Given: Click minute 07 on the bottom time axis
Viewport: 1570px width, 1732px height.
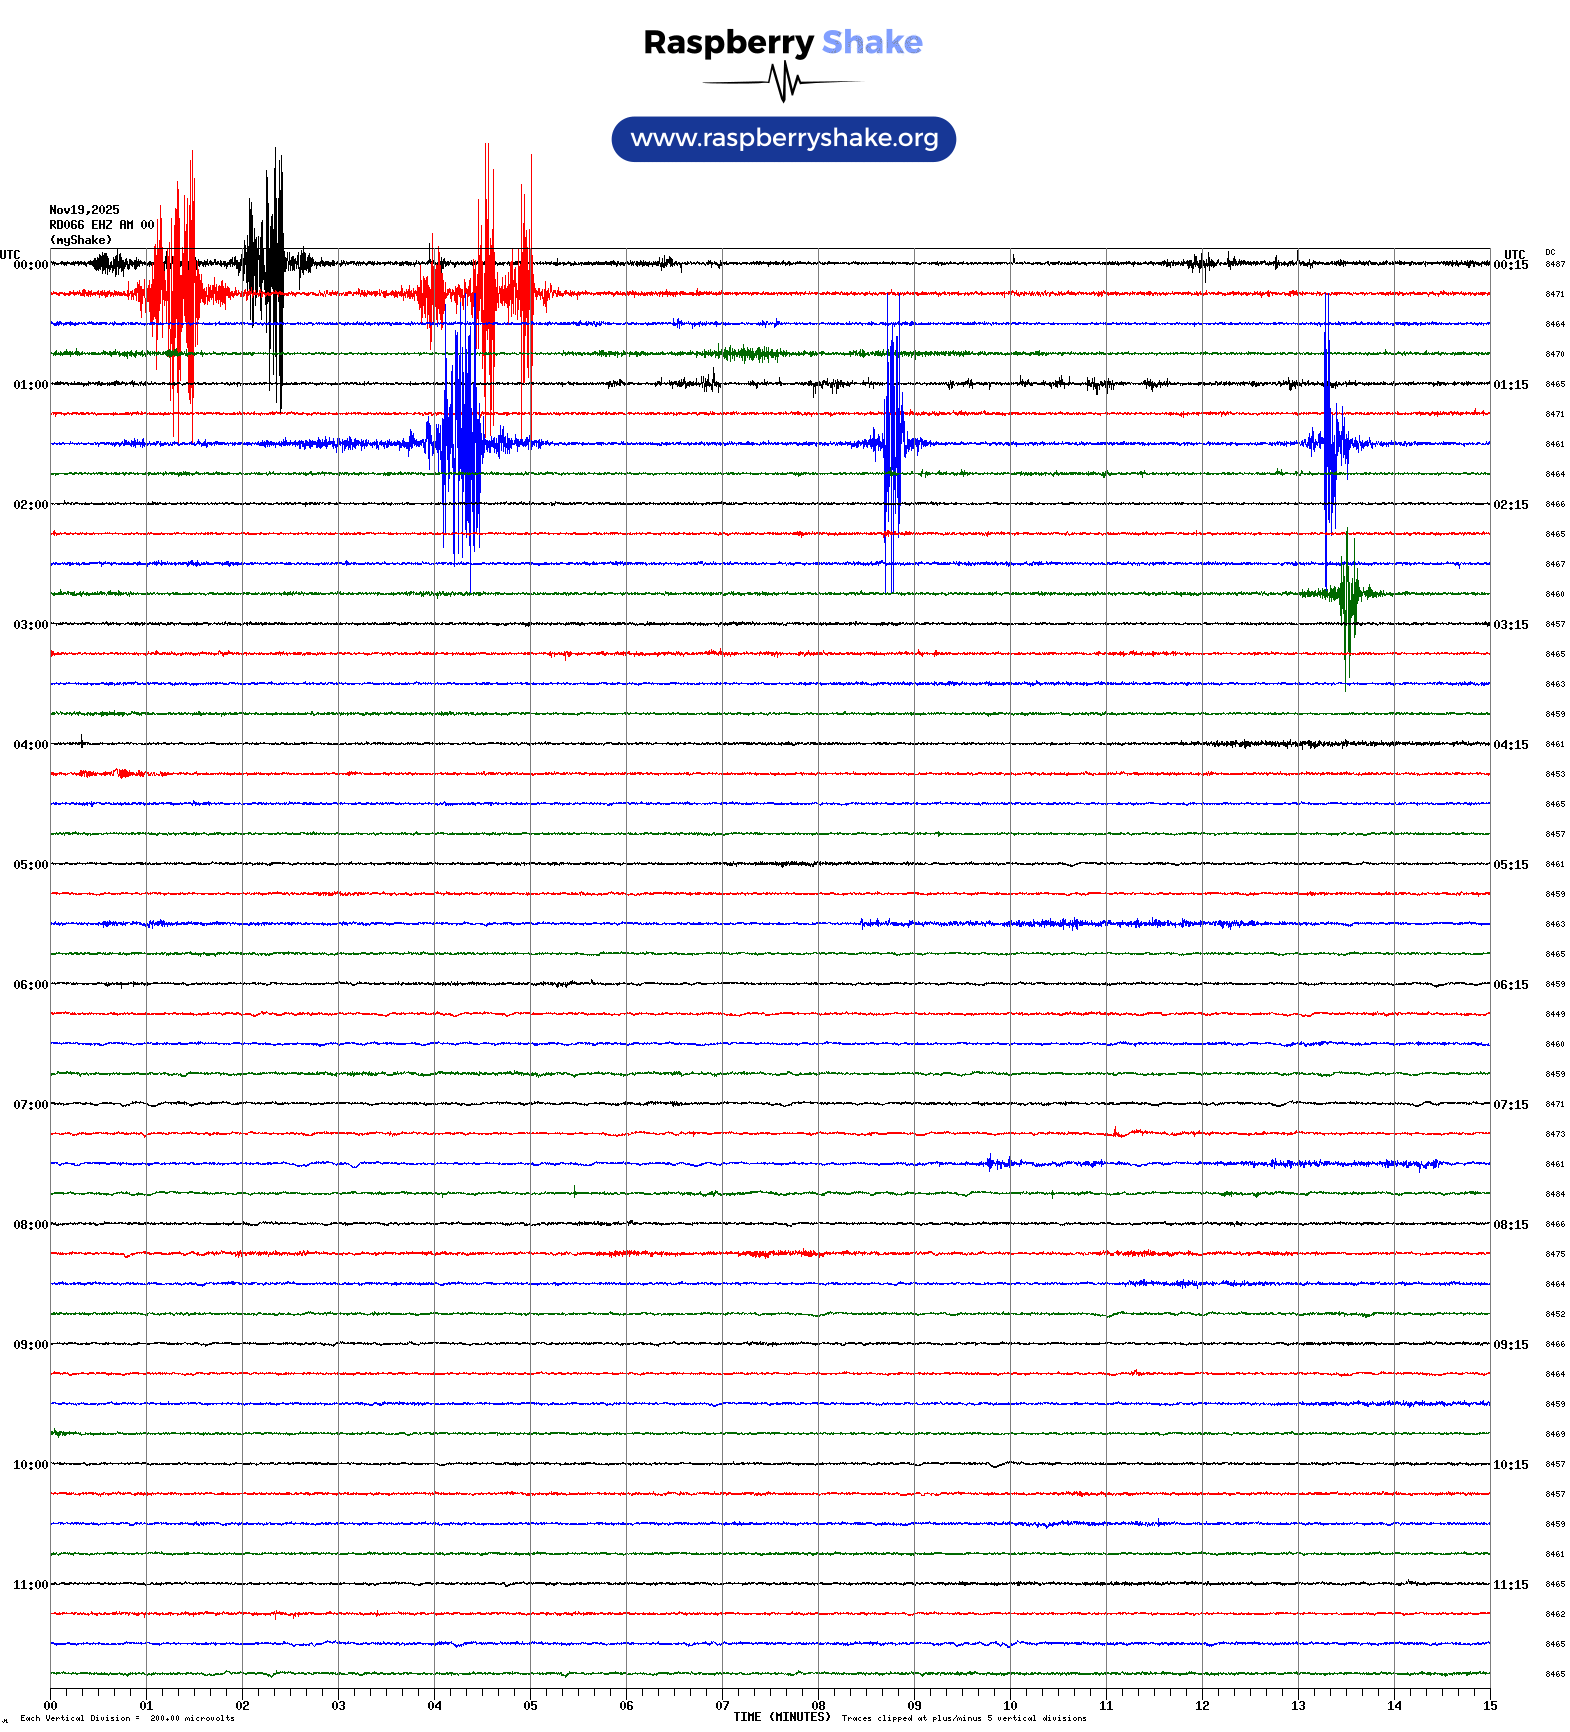Looking at the screenshot, I should 722,1706.
